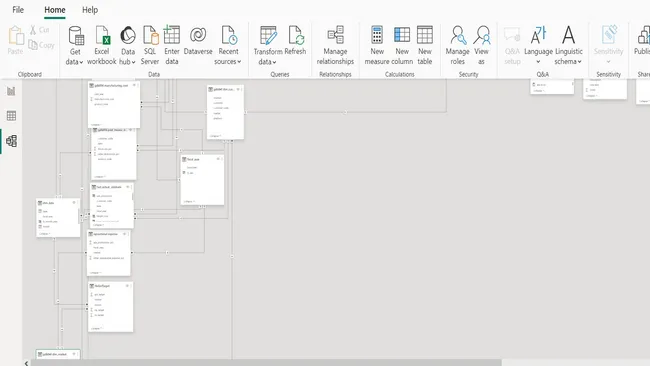Switch to Report view in sidebar
The image size is (650, 366).
pos(11,91)
